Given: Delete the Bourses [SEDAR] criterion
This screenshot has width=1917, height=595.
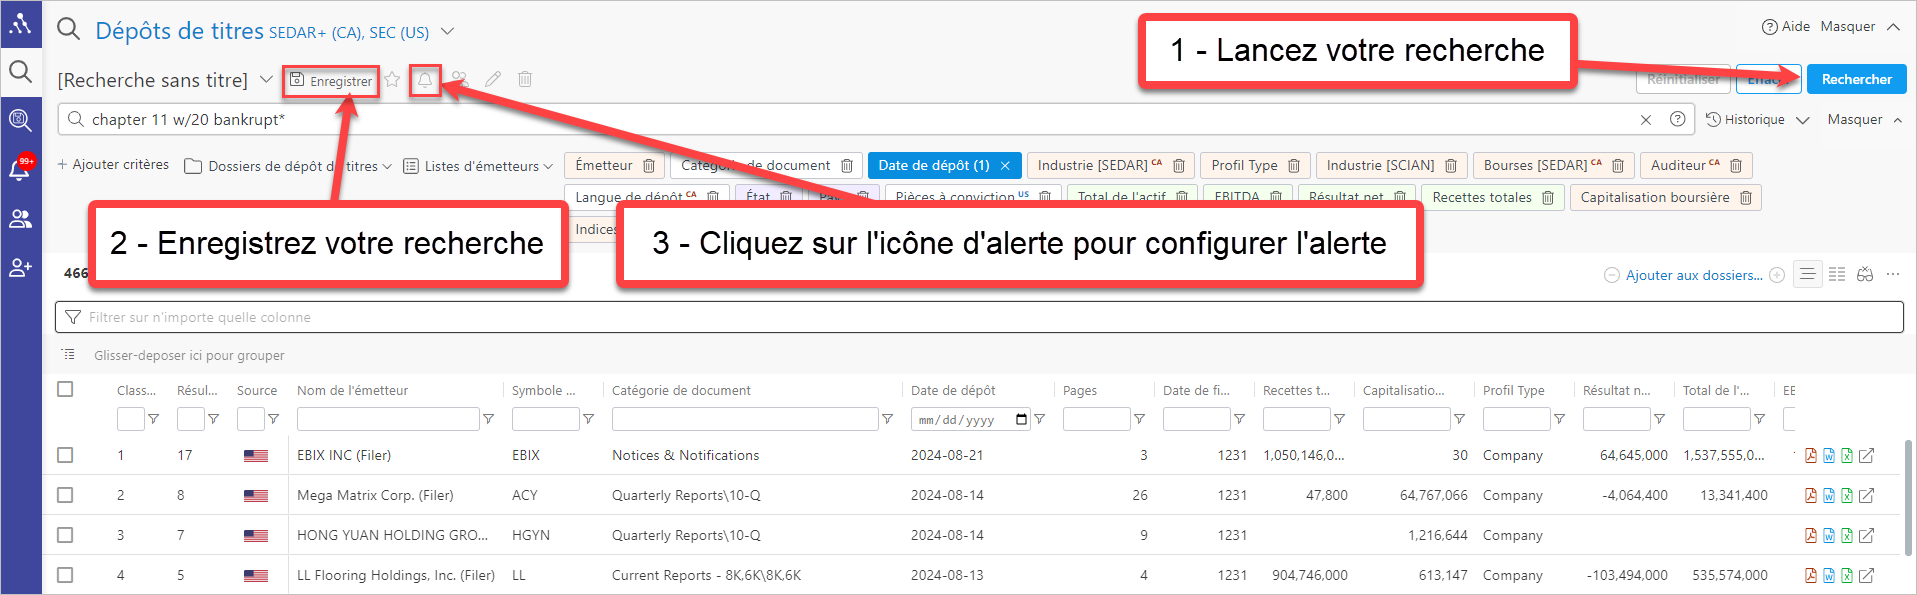Looking at the screenshot, I should pos(1618,166).
